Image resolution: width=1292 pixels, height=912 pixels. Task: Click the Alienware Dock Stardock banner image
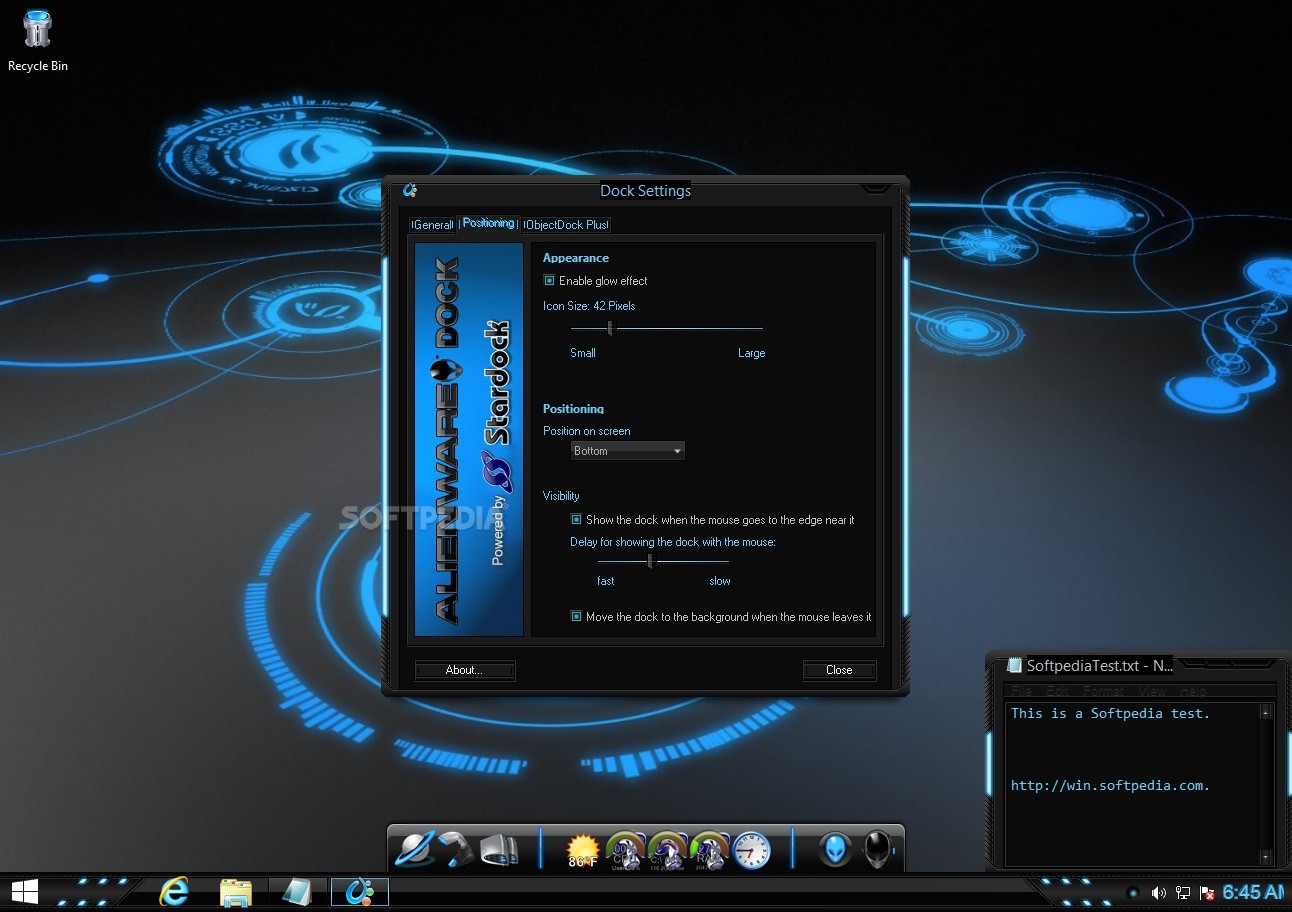pyautogui.click(x=469, y=439)
